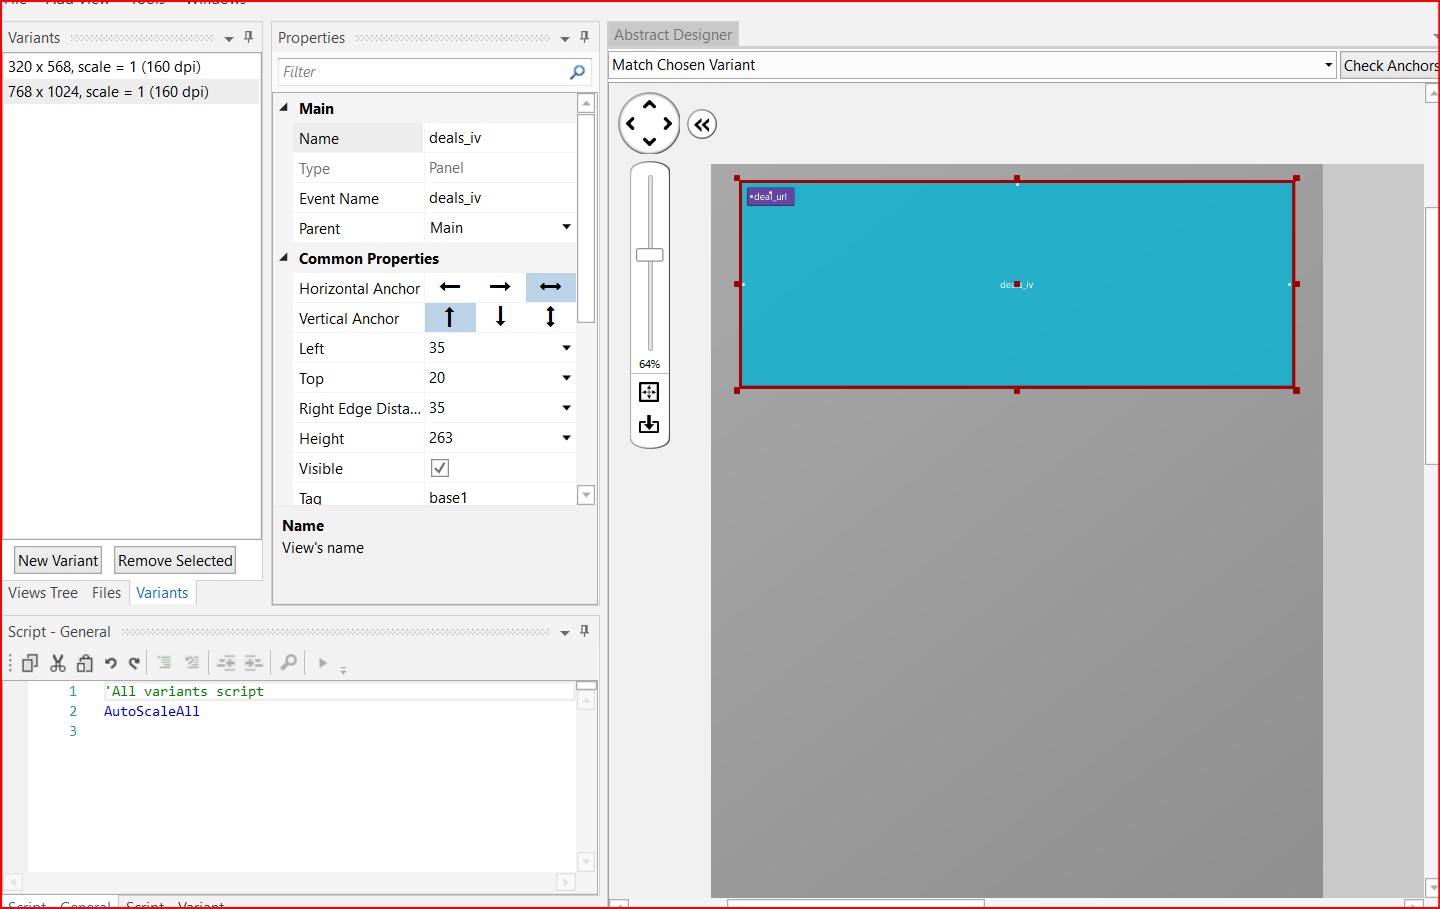1440x909 pixels.
Task: Edit the Name field containing deals_iv
Action: tap(500, 138)
